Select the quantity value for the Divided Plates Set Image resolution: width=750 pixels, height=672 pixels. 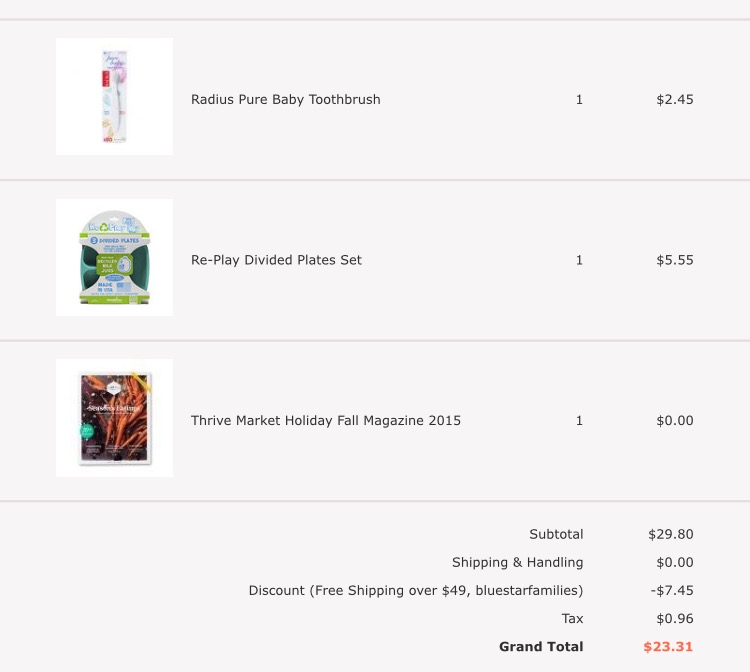pyautogui.click(x=579, y=260)
